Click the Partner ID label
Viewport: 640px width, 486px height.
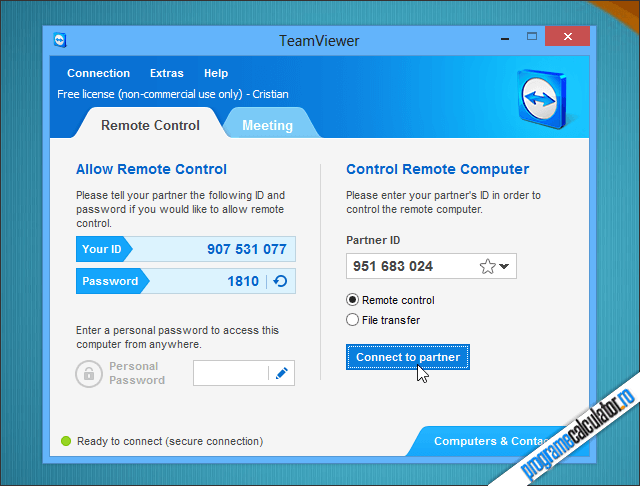click(x=373, y=240)
